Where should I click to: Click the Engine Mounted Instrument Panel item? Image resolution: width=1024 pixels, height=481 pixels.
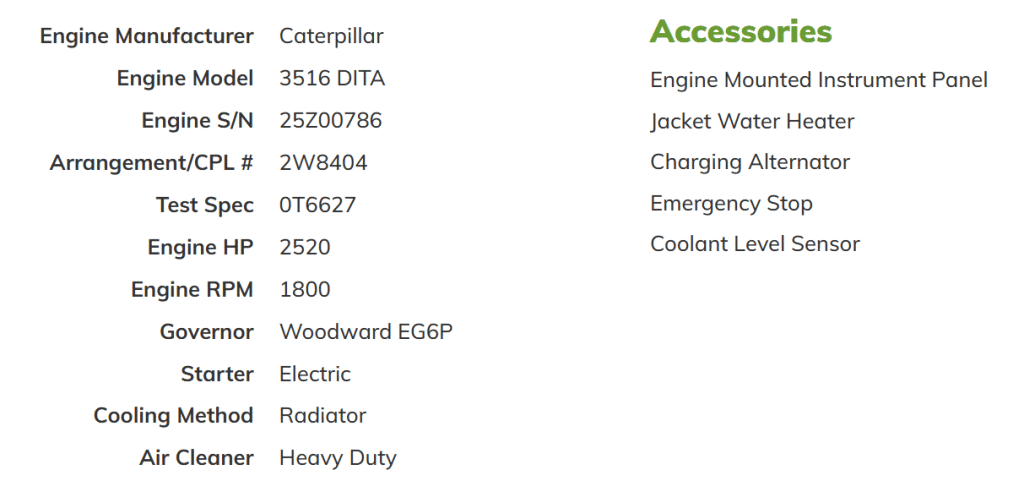tap(818, 80)
